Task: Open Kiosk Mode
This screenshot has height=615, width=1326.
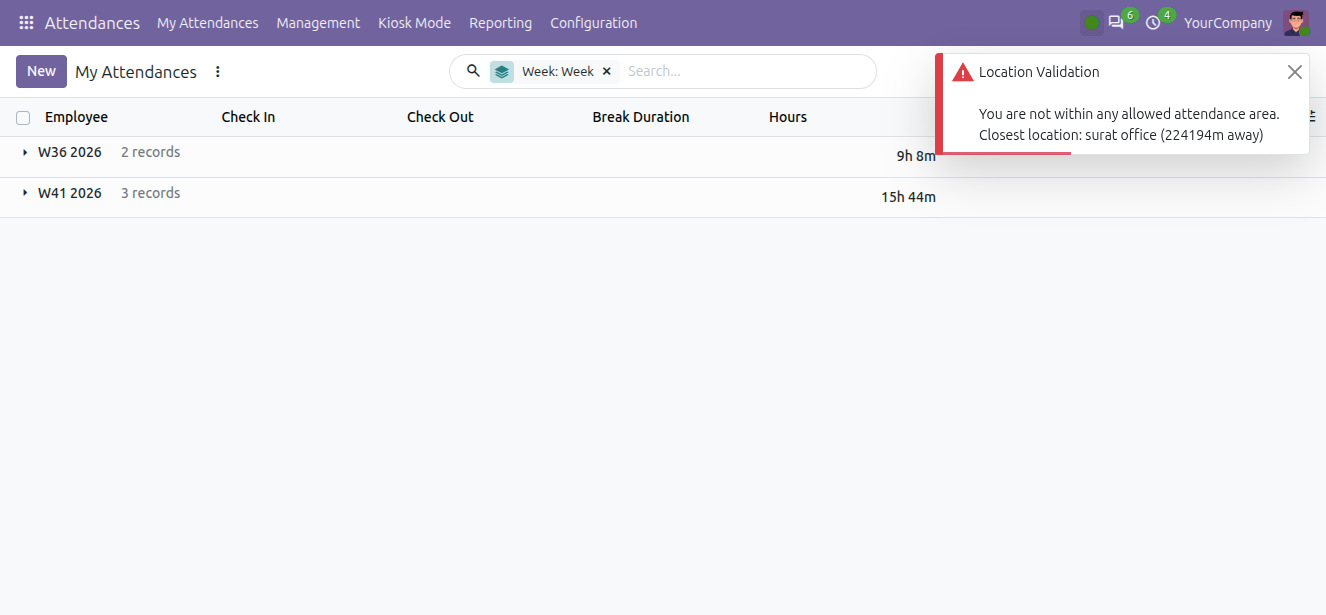Action: (414, 23)
